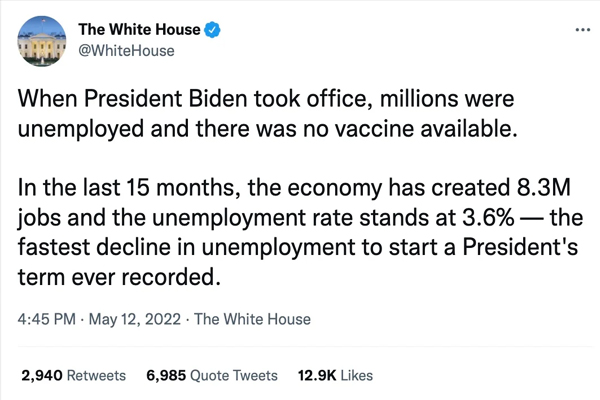Click the blue verified badge
This screenshot has height=400, width=600.
tap(213, 30)
